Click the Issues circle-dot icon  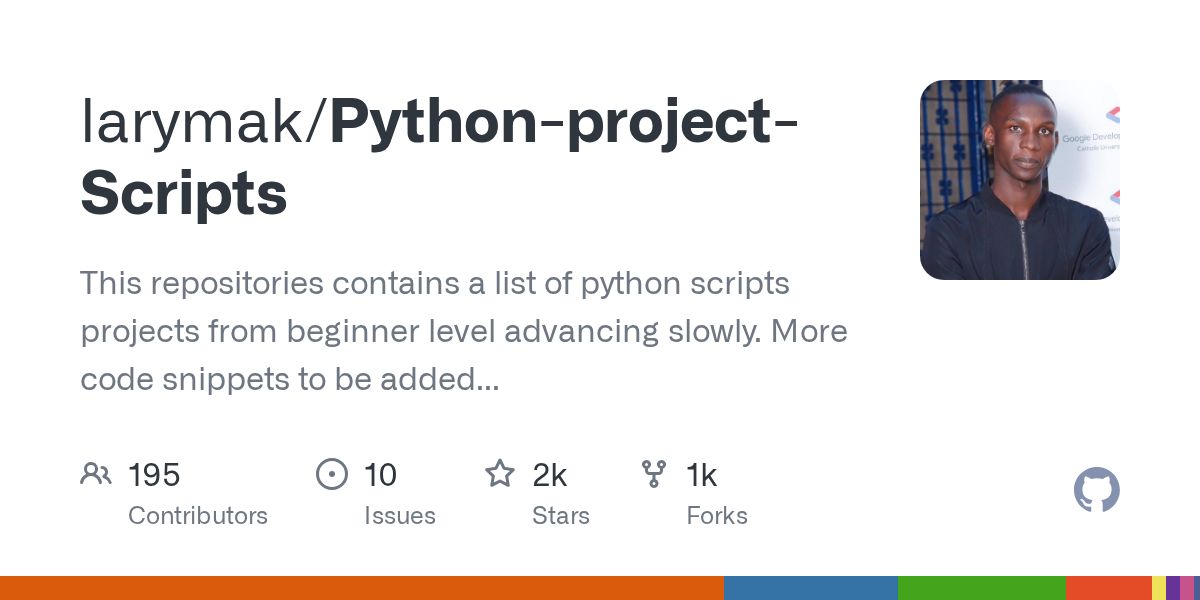tap(331, 473)
